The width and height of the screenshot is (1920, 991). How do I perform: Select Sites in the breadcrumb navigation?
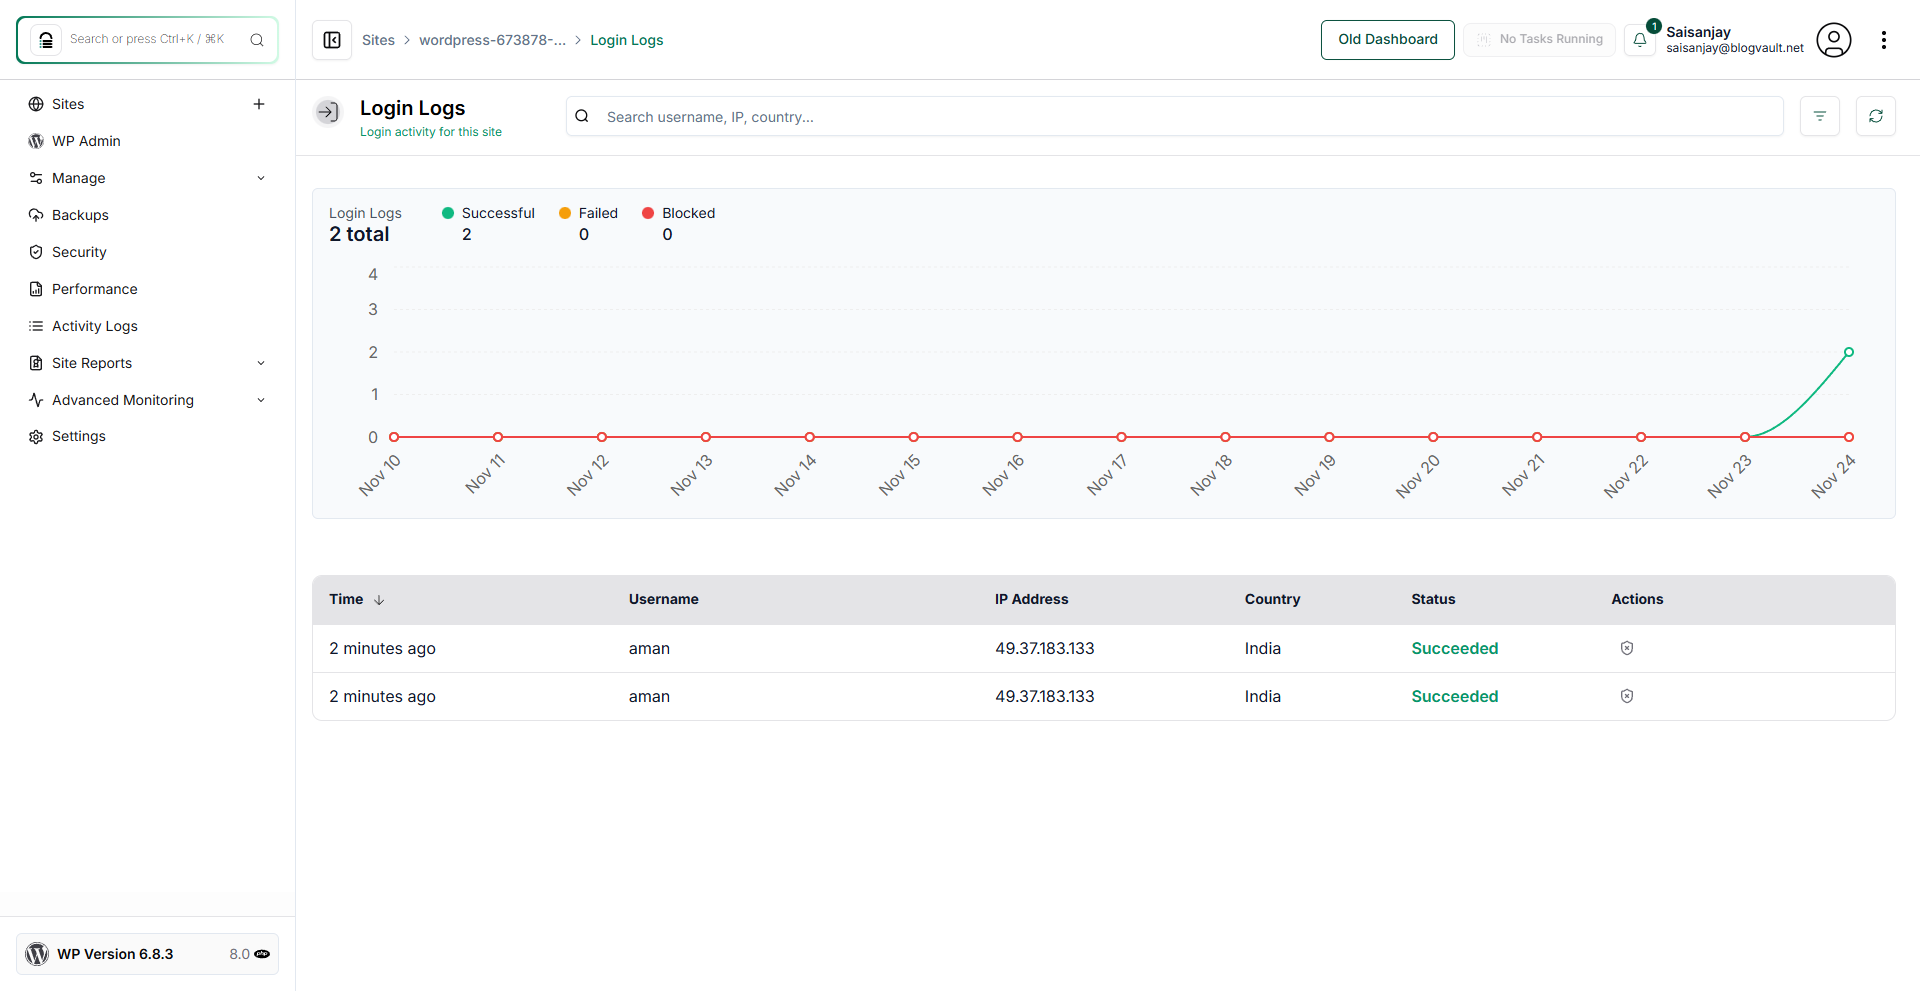[379, 40]
